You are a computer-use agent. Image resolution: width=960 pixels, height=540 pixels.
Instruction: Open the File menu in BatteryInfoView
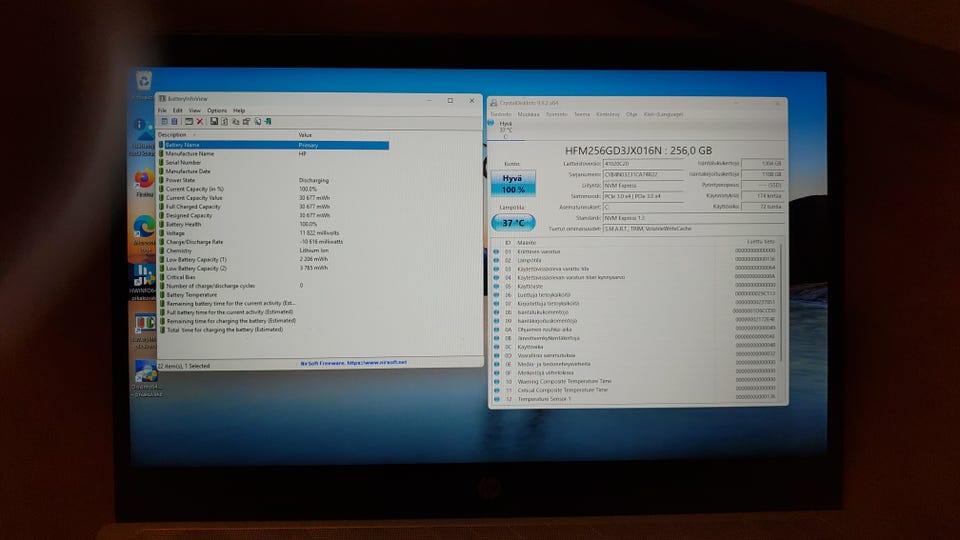pos(162,111)
